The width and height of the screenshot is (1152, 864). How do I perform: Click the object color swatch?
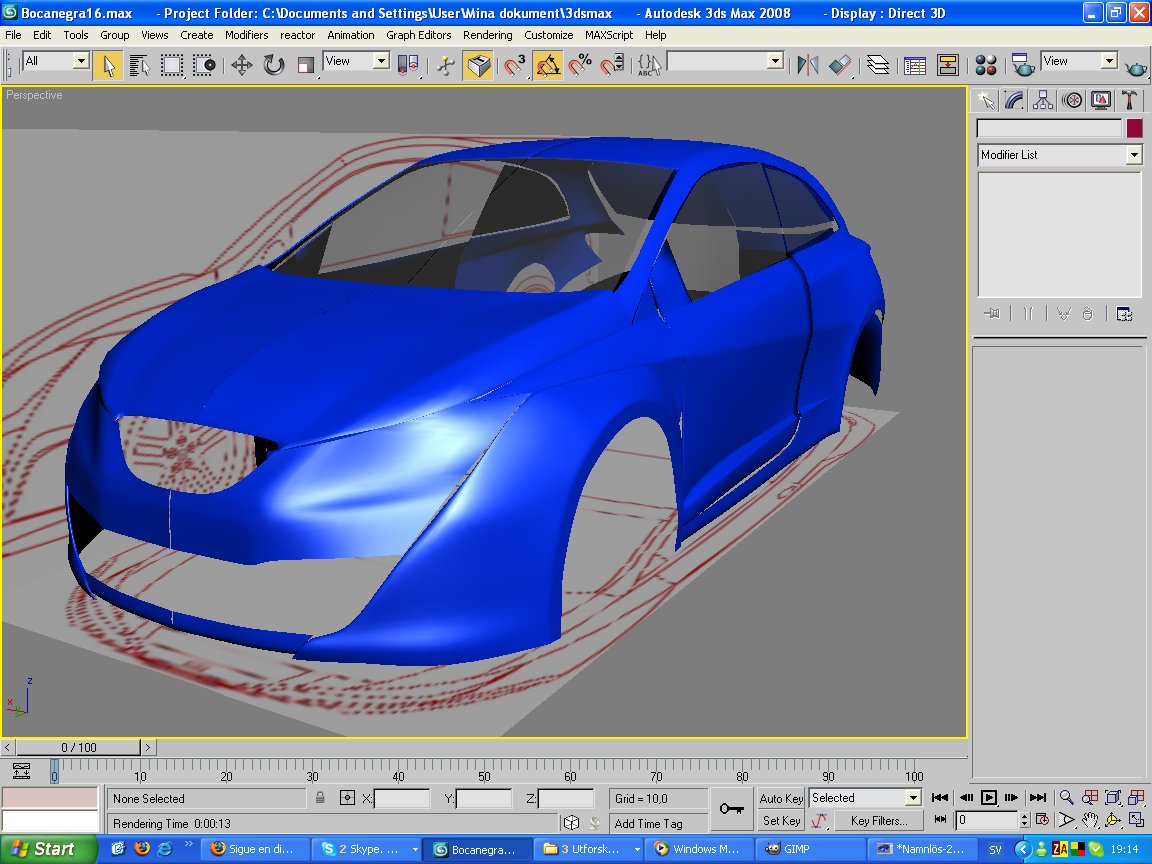click(1134, 128)
